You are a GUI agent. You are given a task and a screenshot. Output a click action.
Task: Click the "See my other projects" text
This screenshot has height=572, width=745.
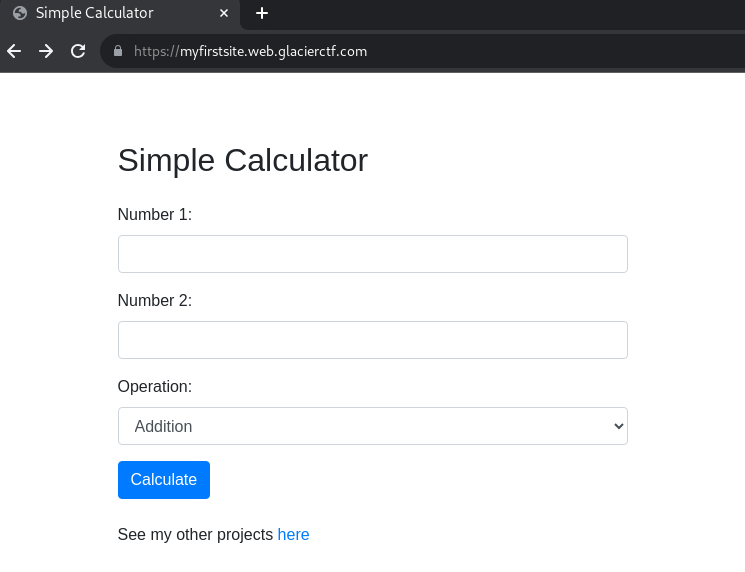click(x=195, y=534)
